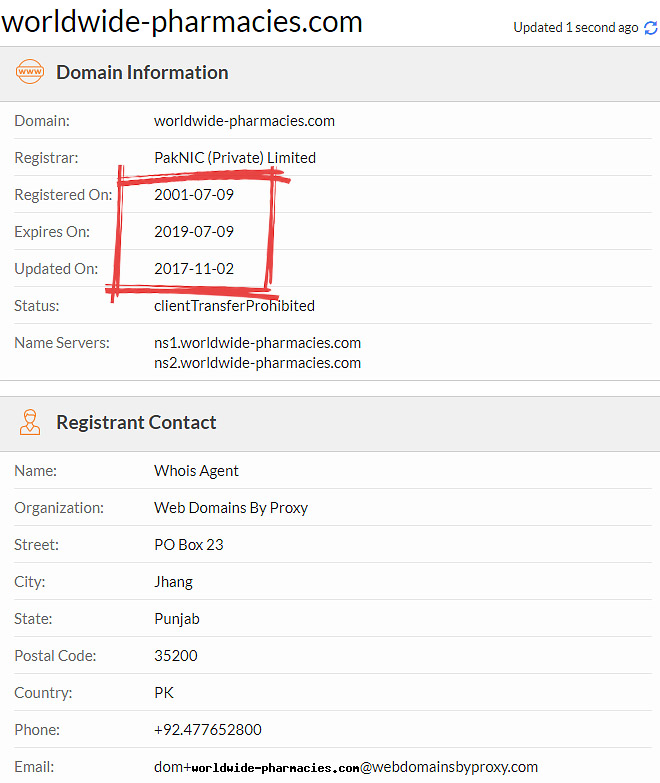Click the blue refresh icon
The width and height of the screenshot is (660, 783).
click(x=651, y=28)
